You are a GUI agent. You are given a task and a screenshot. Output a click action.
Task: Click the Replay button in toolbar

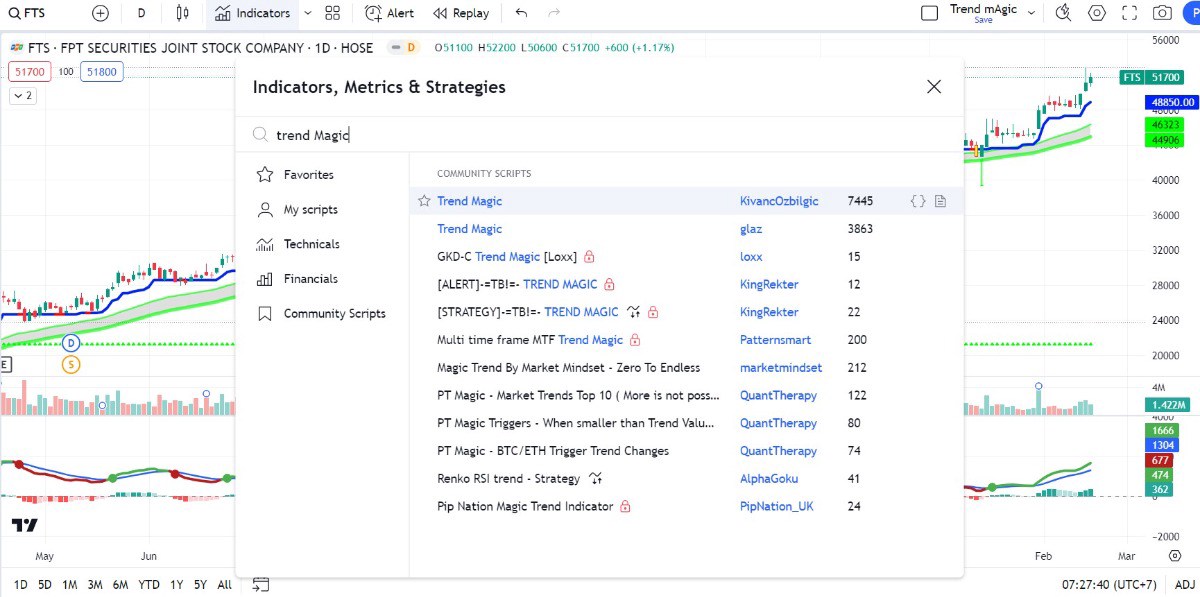click(461, 13)
